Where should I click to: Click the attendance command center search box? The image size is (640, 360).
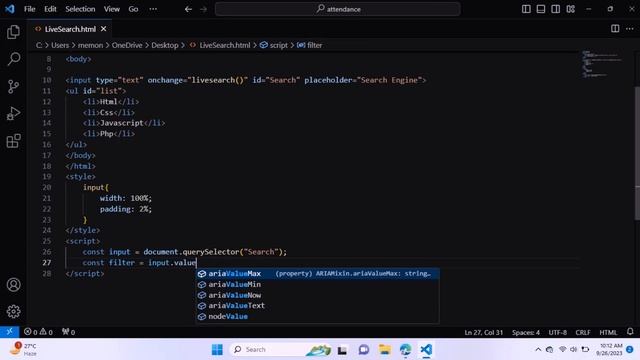coord(338,9)
